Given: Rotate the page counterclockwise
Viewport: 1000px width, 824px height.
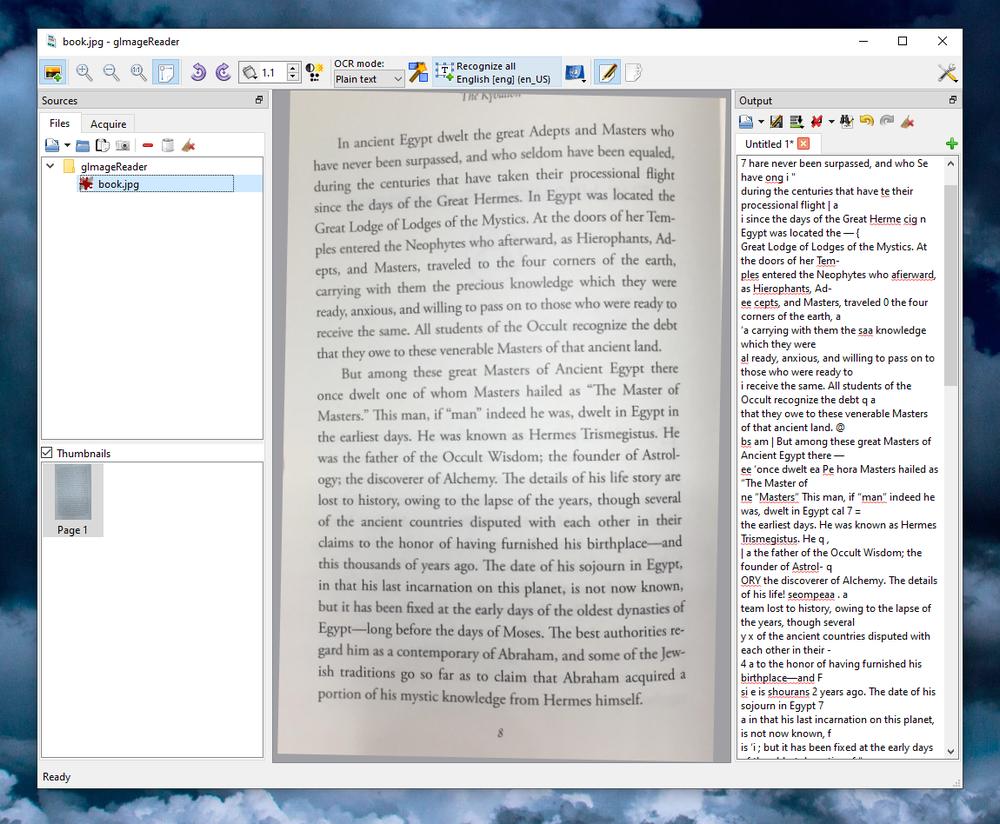Looking at the screenshot, I should (196, 72).
